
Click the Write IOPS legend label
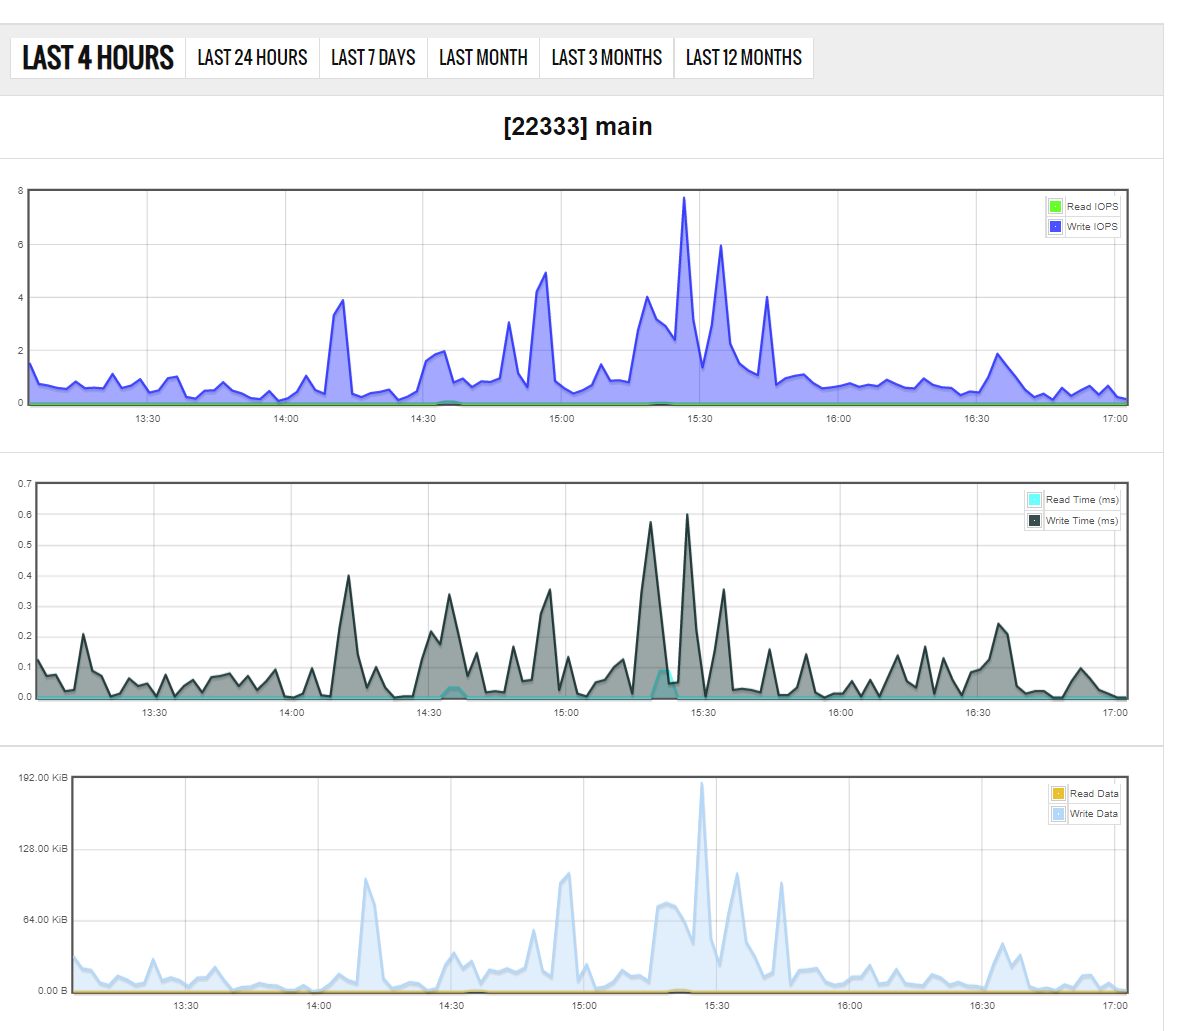pos(1092,226)
